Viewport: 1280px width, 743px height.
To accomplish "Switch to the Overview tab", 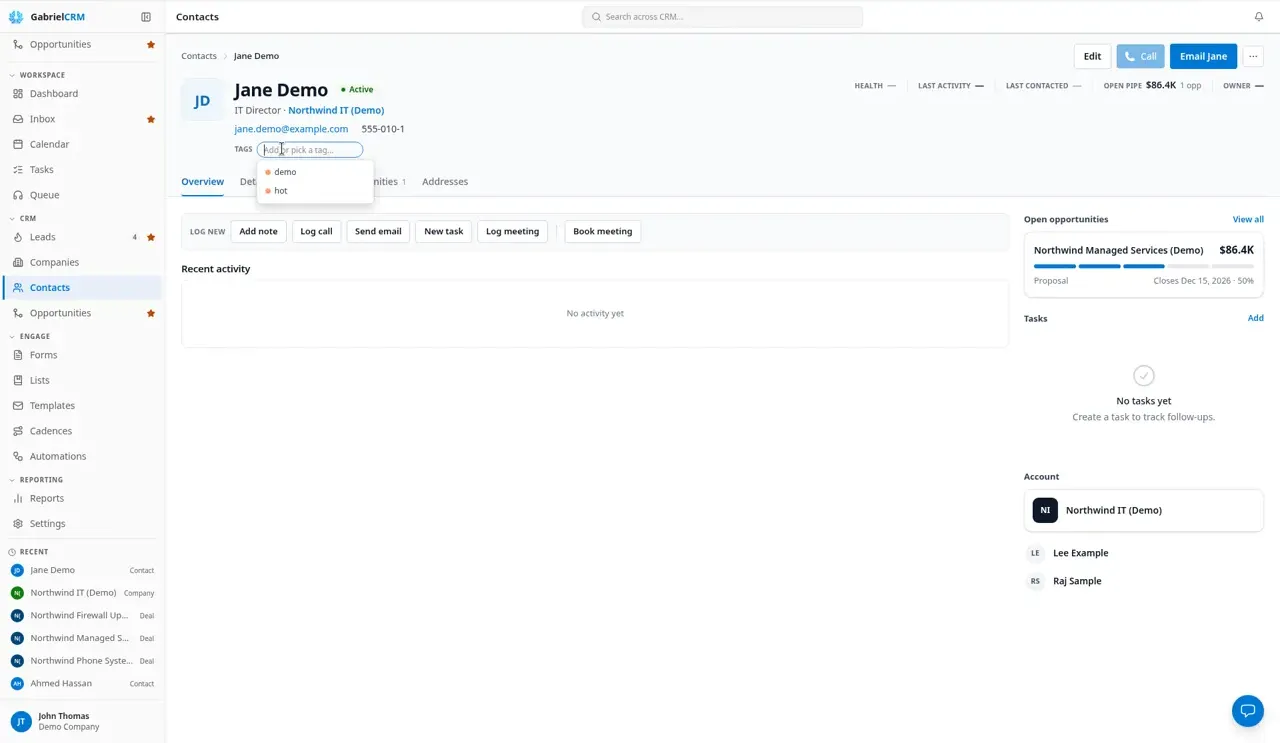I will [202, 182].
